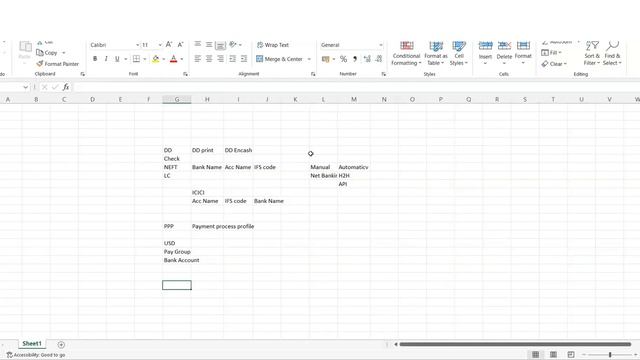The width and height of the screenshot is (640, 360).
Task: Click the Insert Function fx button
Action: [x=66, y=87]
